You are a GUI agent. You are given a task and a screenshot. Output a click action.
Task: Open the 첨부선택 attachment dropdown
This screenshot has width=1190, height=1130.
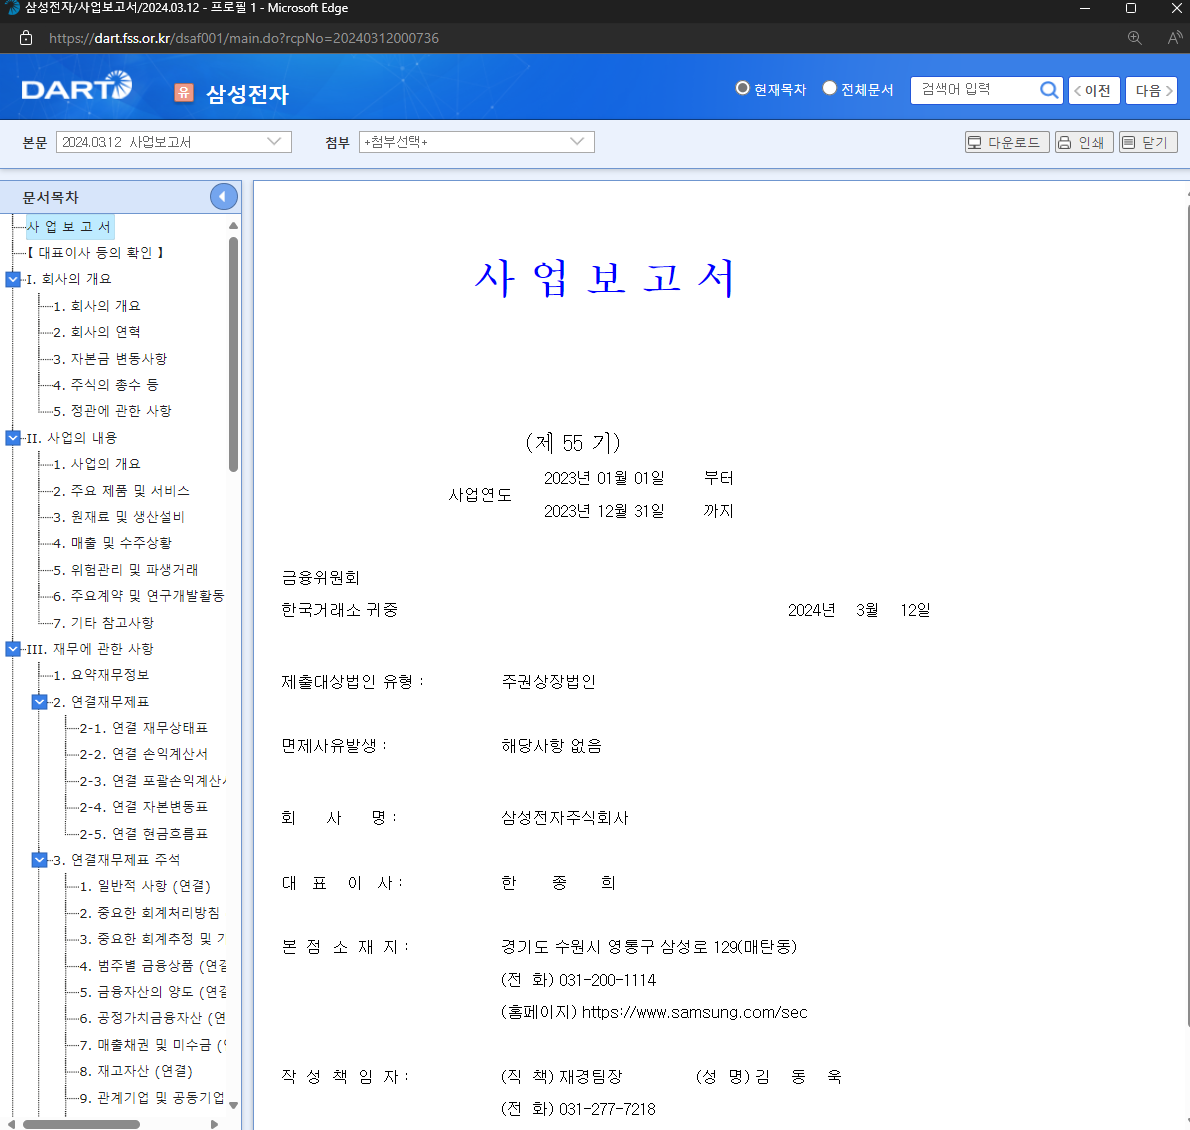477,142
